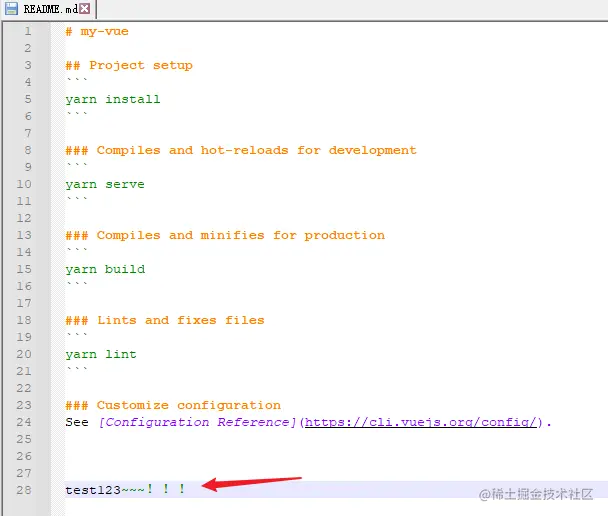Click 'Compiles and minifies for production' heading
608x516 pixels.
pyautogui.click(x=240, y=235)
